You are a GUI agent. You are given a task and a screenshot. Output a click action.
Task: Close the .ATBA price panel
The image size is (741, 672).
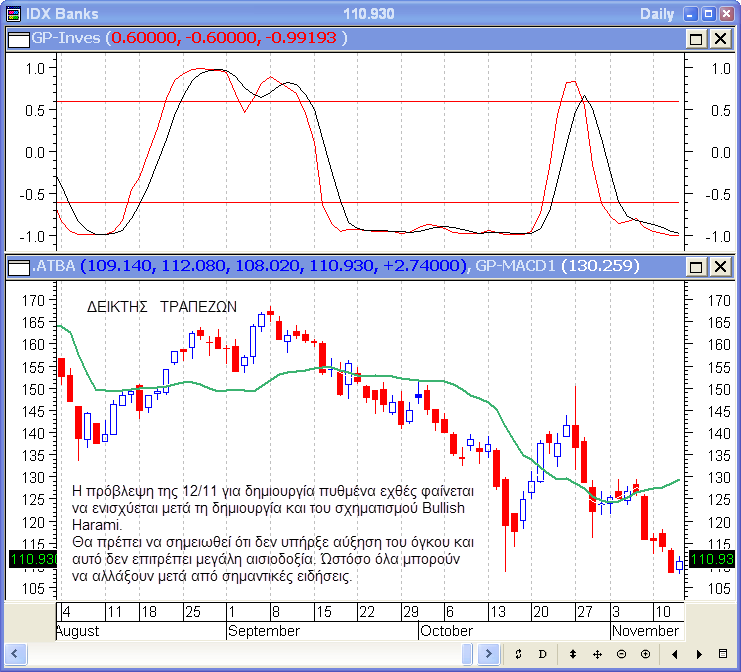point(719,267)
